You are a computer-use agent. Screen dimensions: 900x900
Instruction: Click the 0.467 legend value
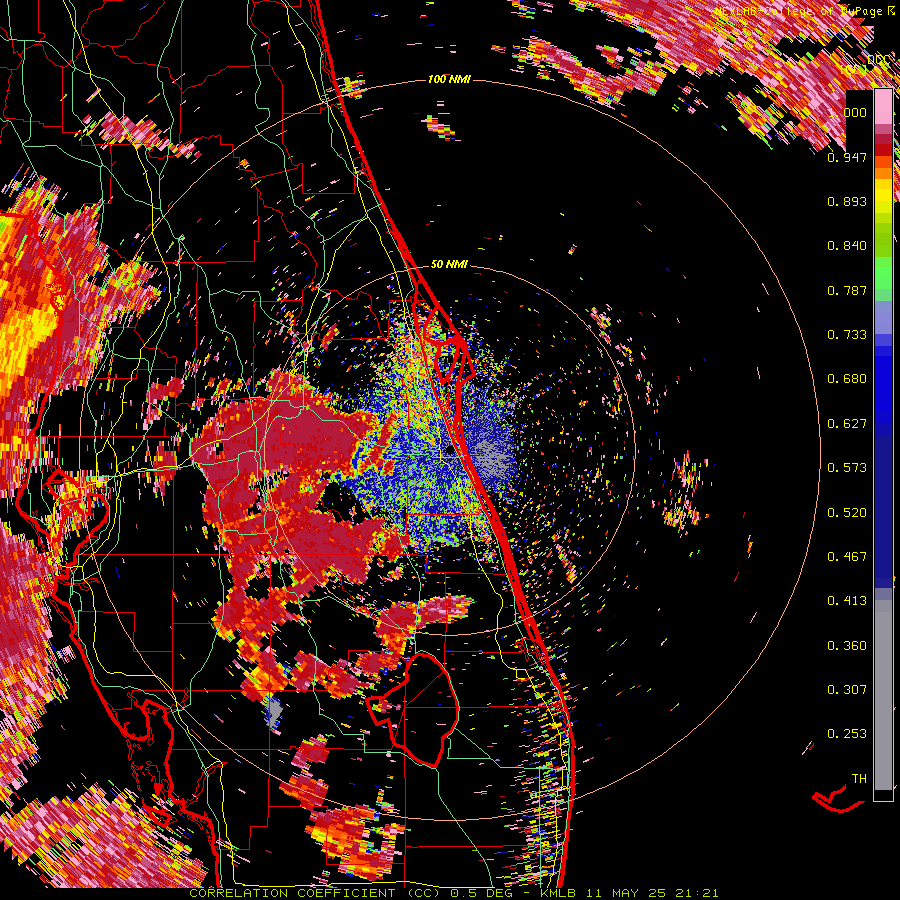click(x=847, y=557)
